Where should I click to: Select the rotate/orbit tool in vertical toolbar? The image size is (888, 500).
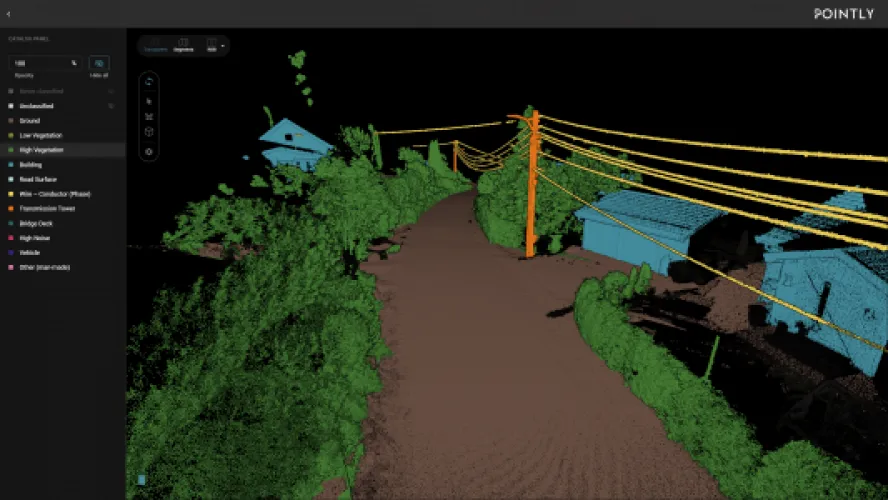point(149,81)
